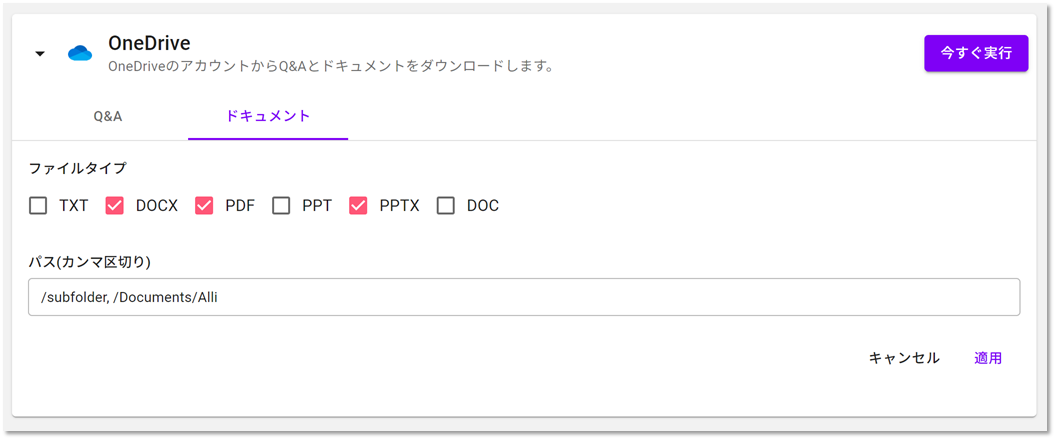Uncheck the PPTX file type
This screenshot has width=1056, height=440.
(358, 206)
